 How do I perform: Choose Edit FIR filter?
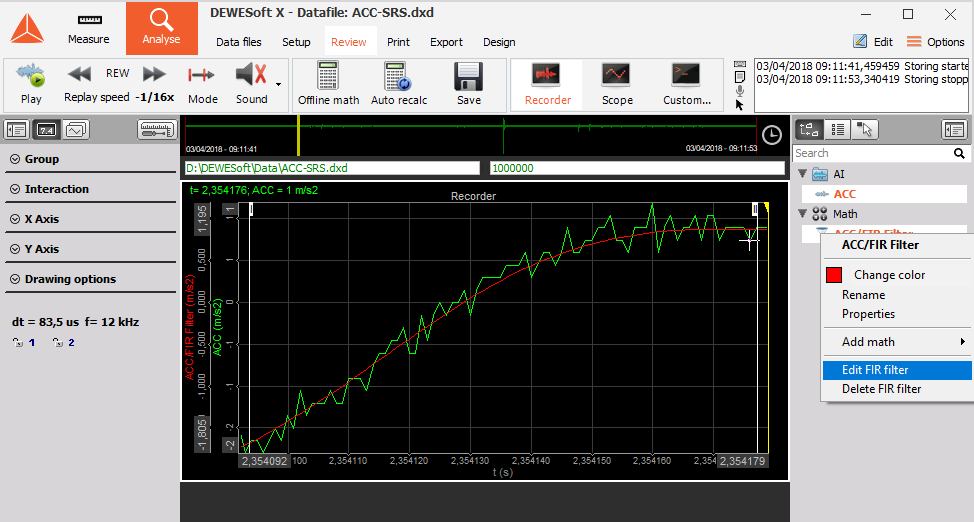pos(897,370)
